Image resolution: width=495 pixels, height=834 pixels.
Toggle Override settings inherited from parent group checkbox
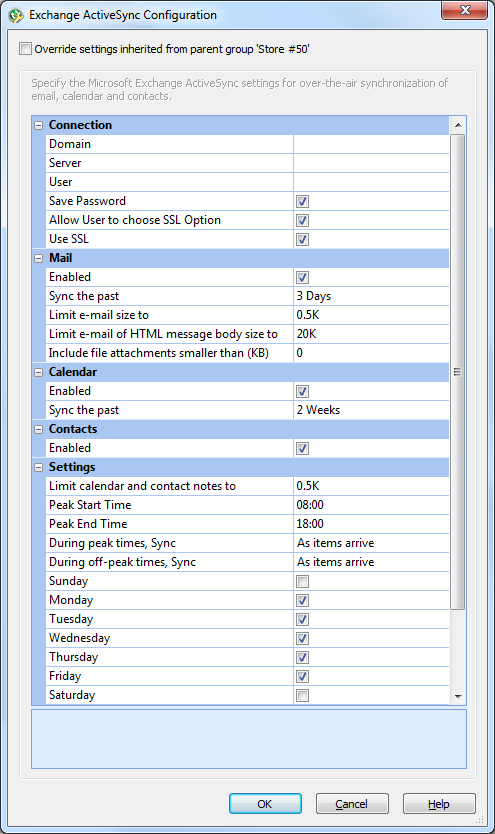point(26,49)
